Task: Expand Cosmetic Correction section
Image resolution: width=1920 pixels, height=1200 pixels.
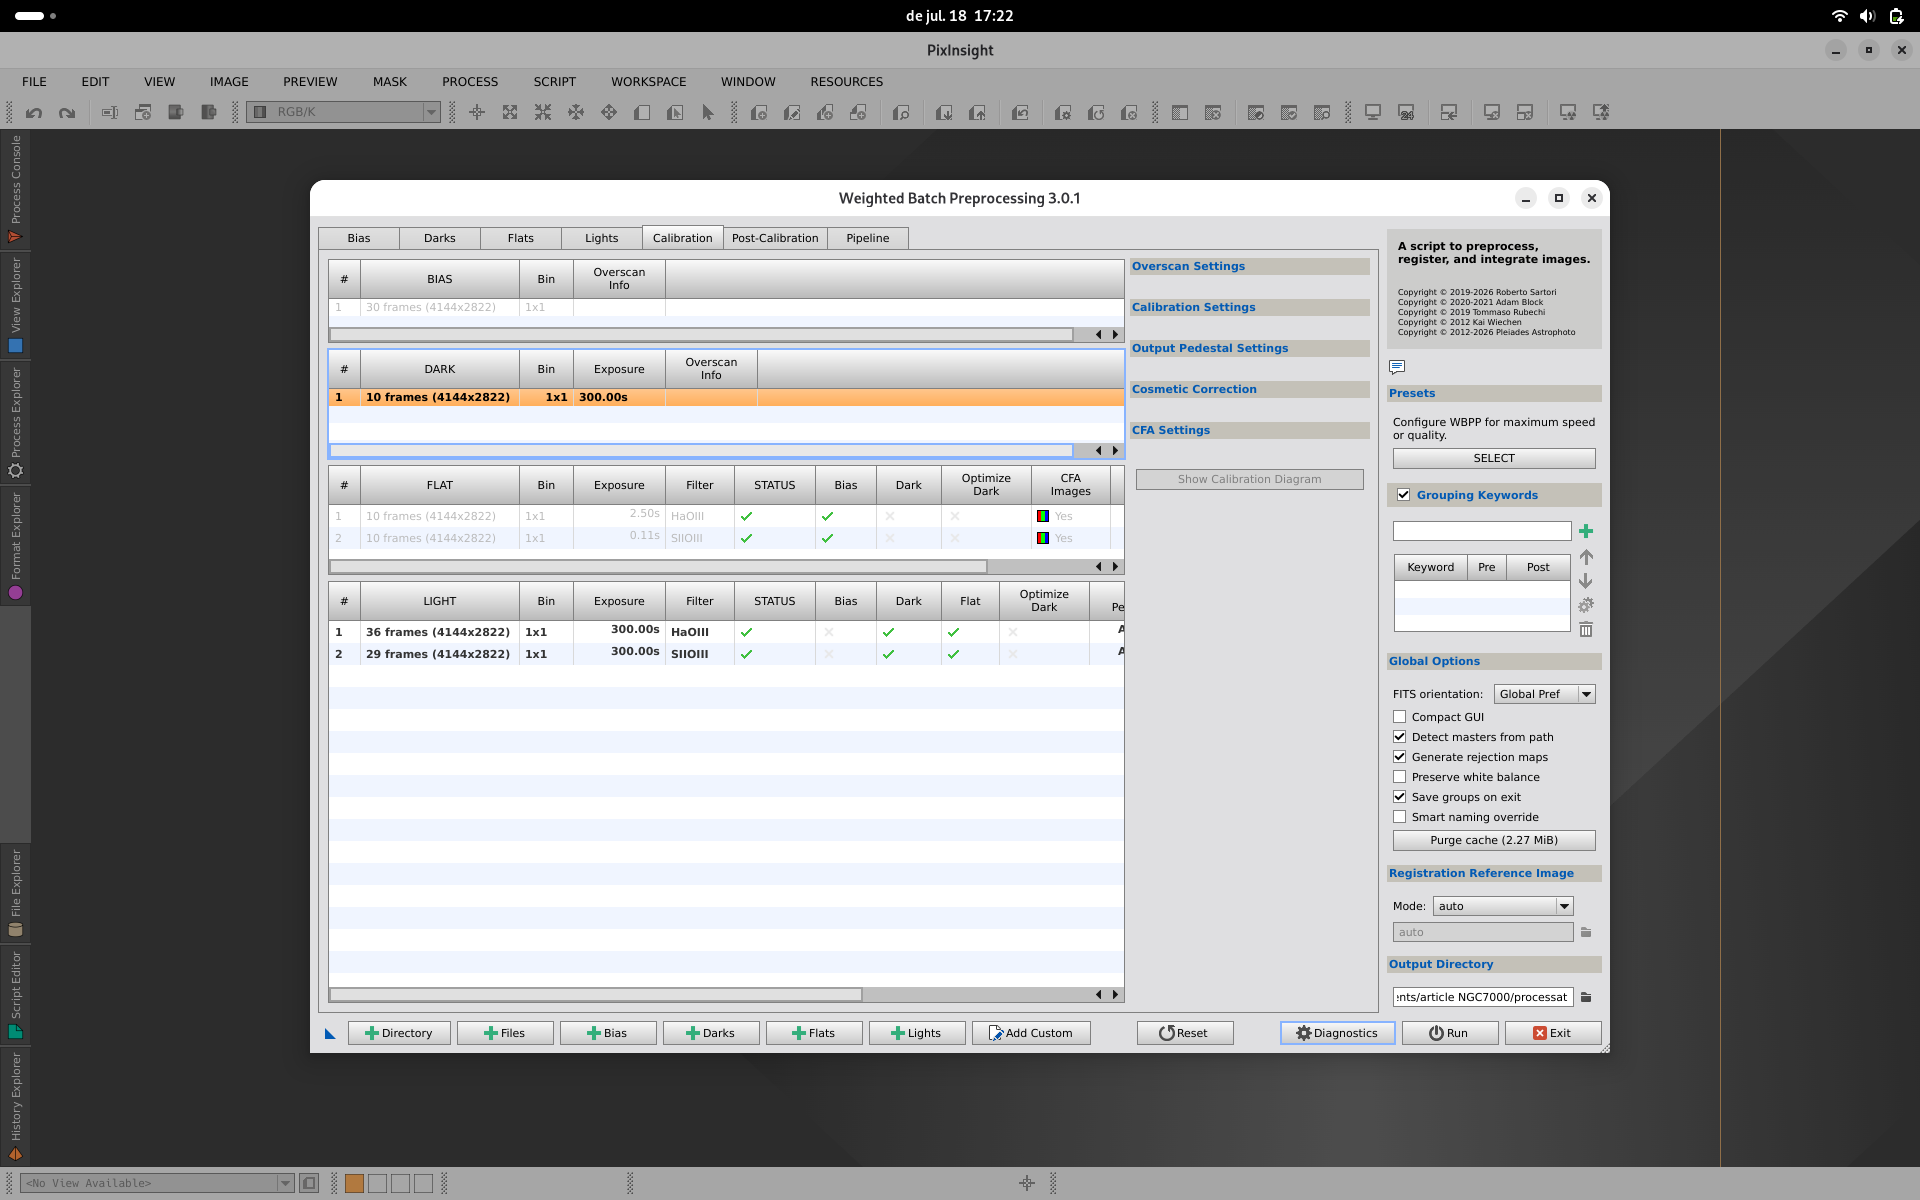Action: click(1249, 389)
